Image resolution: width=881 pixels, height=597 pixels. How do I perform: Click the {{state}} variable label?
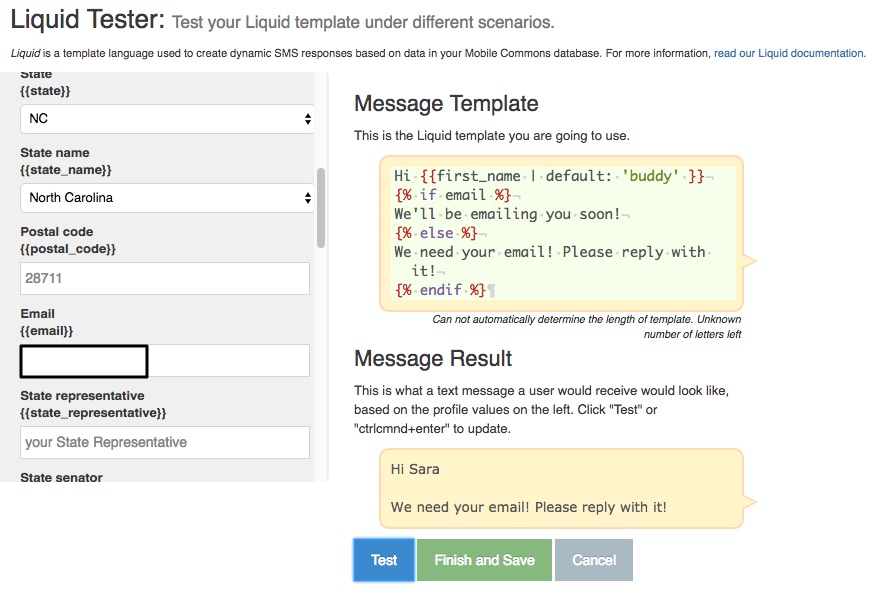point(45,91)
